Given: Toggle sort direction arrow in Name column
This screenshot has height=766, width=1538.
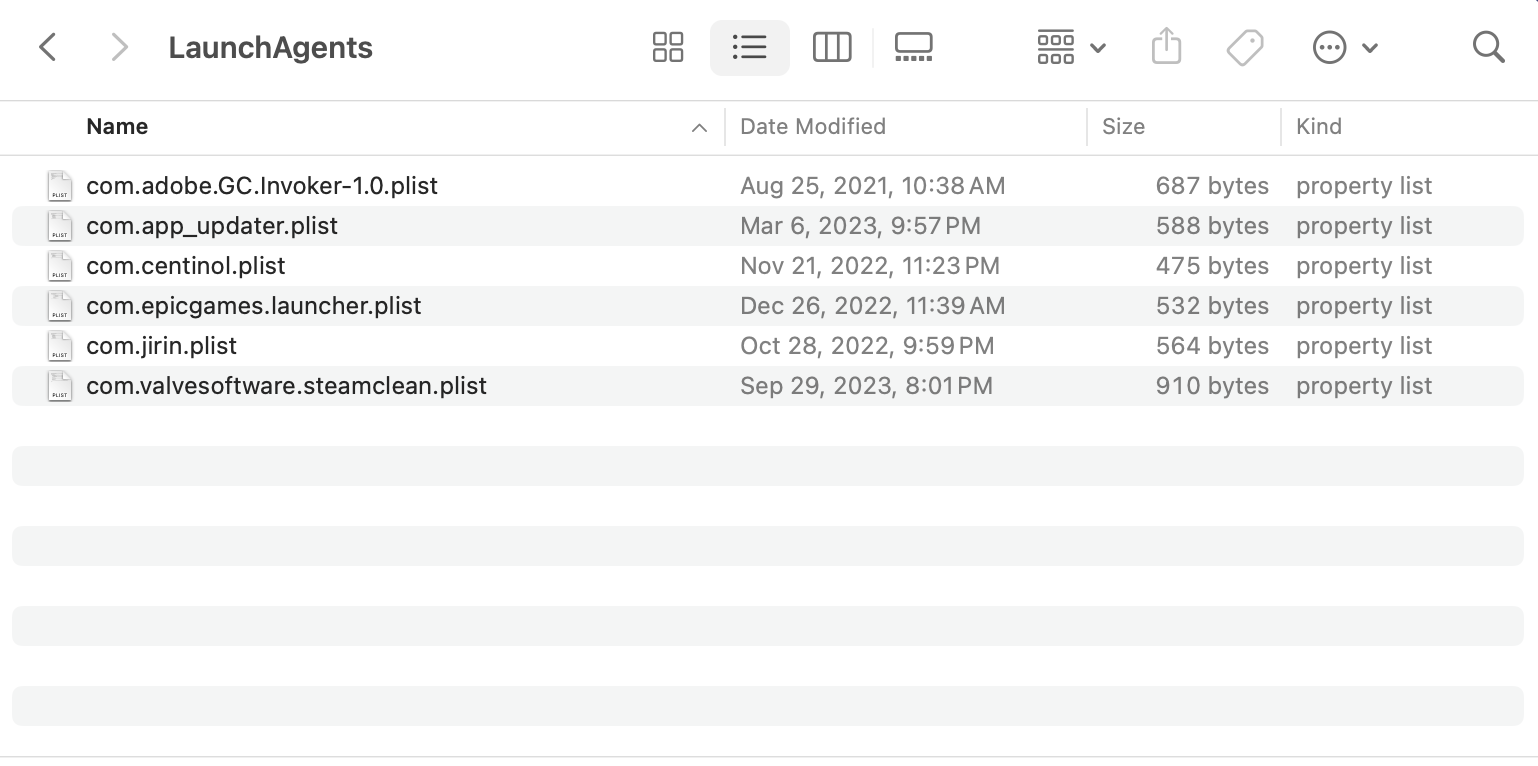Looking at the screenshot, I should pos(699,127).
